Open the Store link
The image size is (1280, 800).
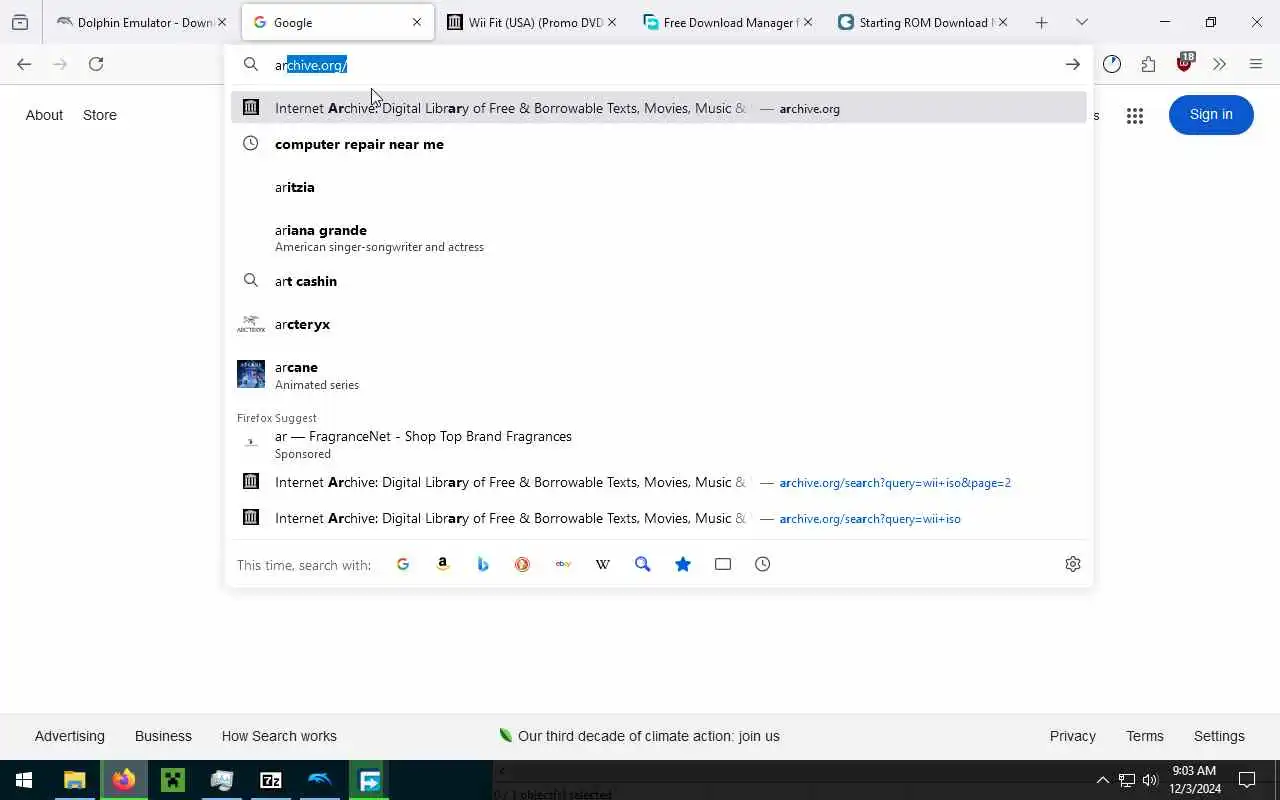pyautogui.click(x=100, y=115)
